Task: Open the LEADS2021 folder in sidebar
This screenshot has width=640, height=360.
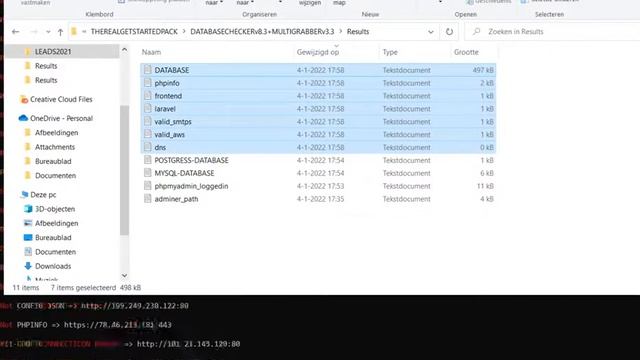Action: pyautogui.click(x=53, y=51)
